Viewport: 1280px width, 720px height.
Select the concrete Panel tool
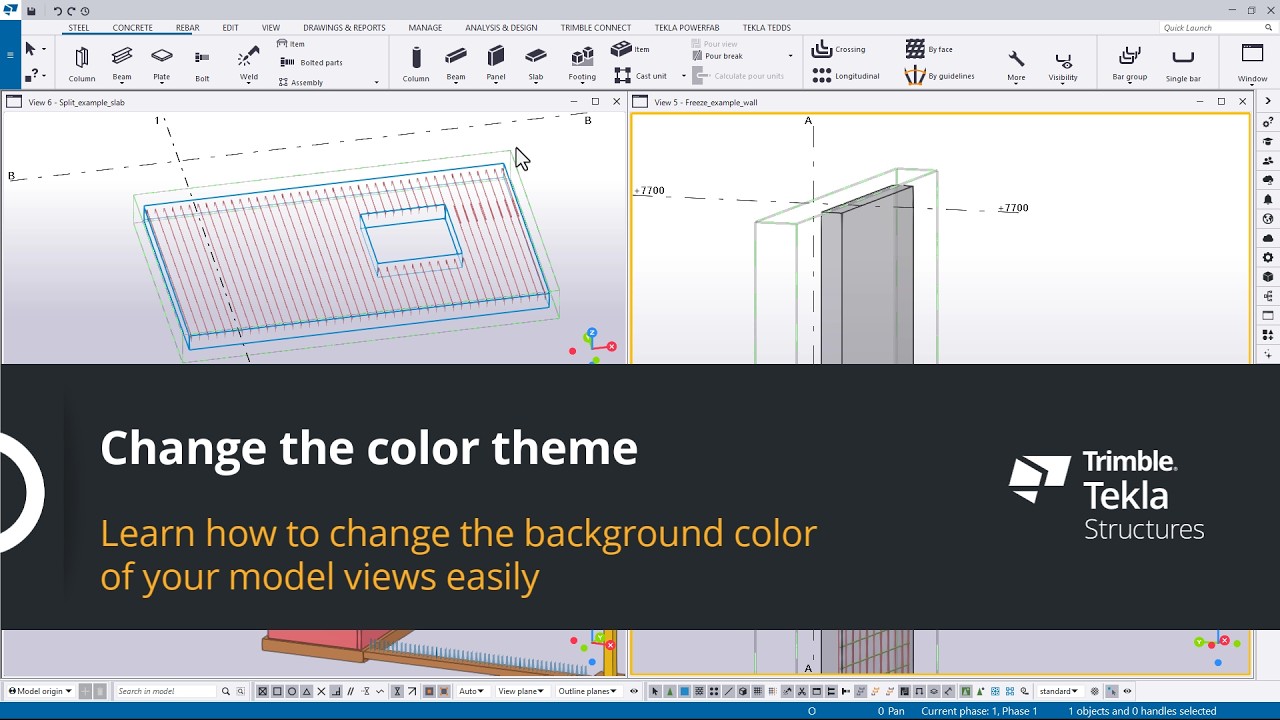[496, 64]
